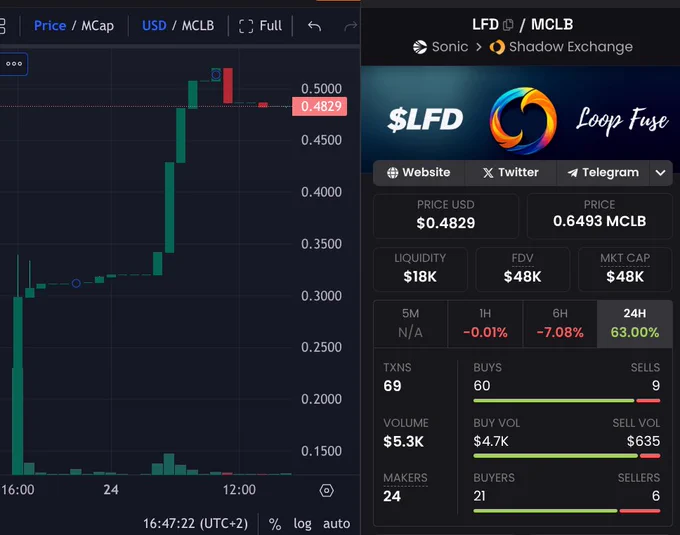Click the VOLUME $5.3K value

403,441
